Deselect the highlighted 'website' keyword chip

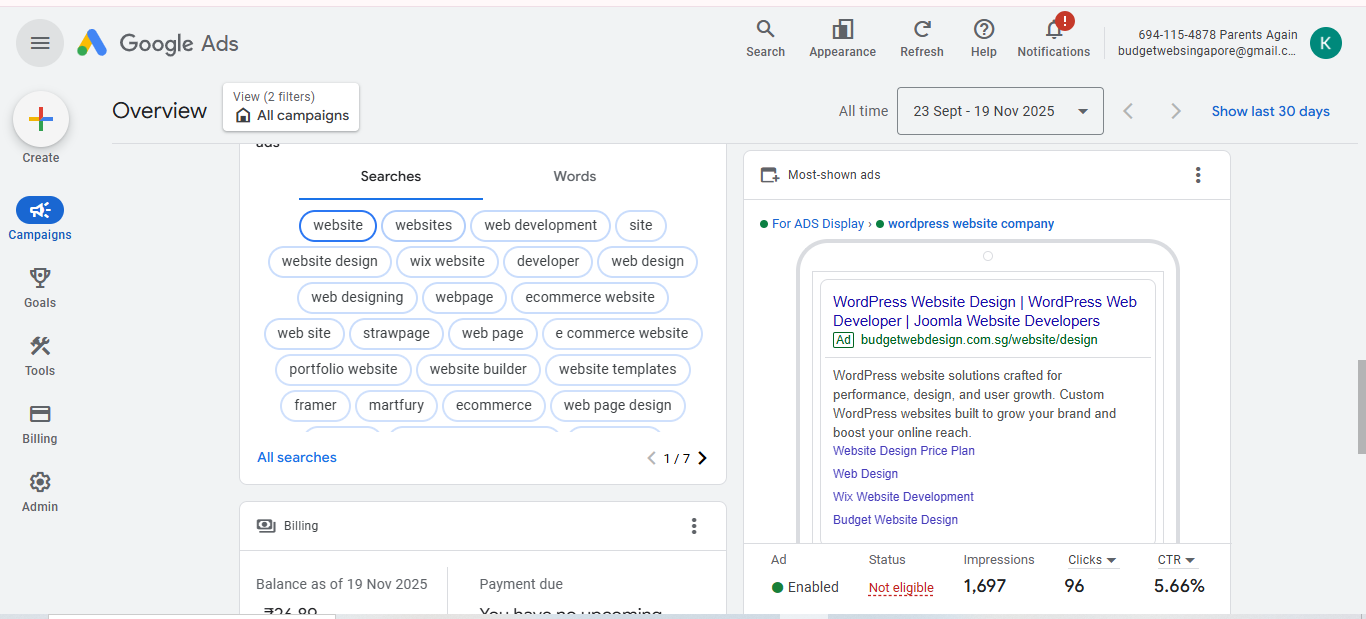click(x=337, y=225)
